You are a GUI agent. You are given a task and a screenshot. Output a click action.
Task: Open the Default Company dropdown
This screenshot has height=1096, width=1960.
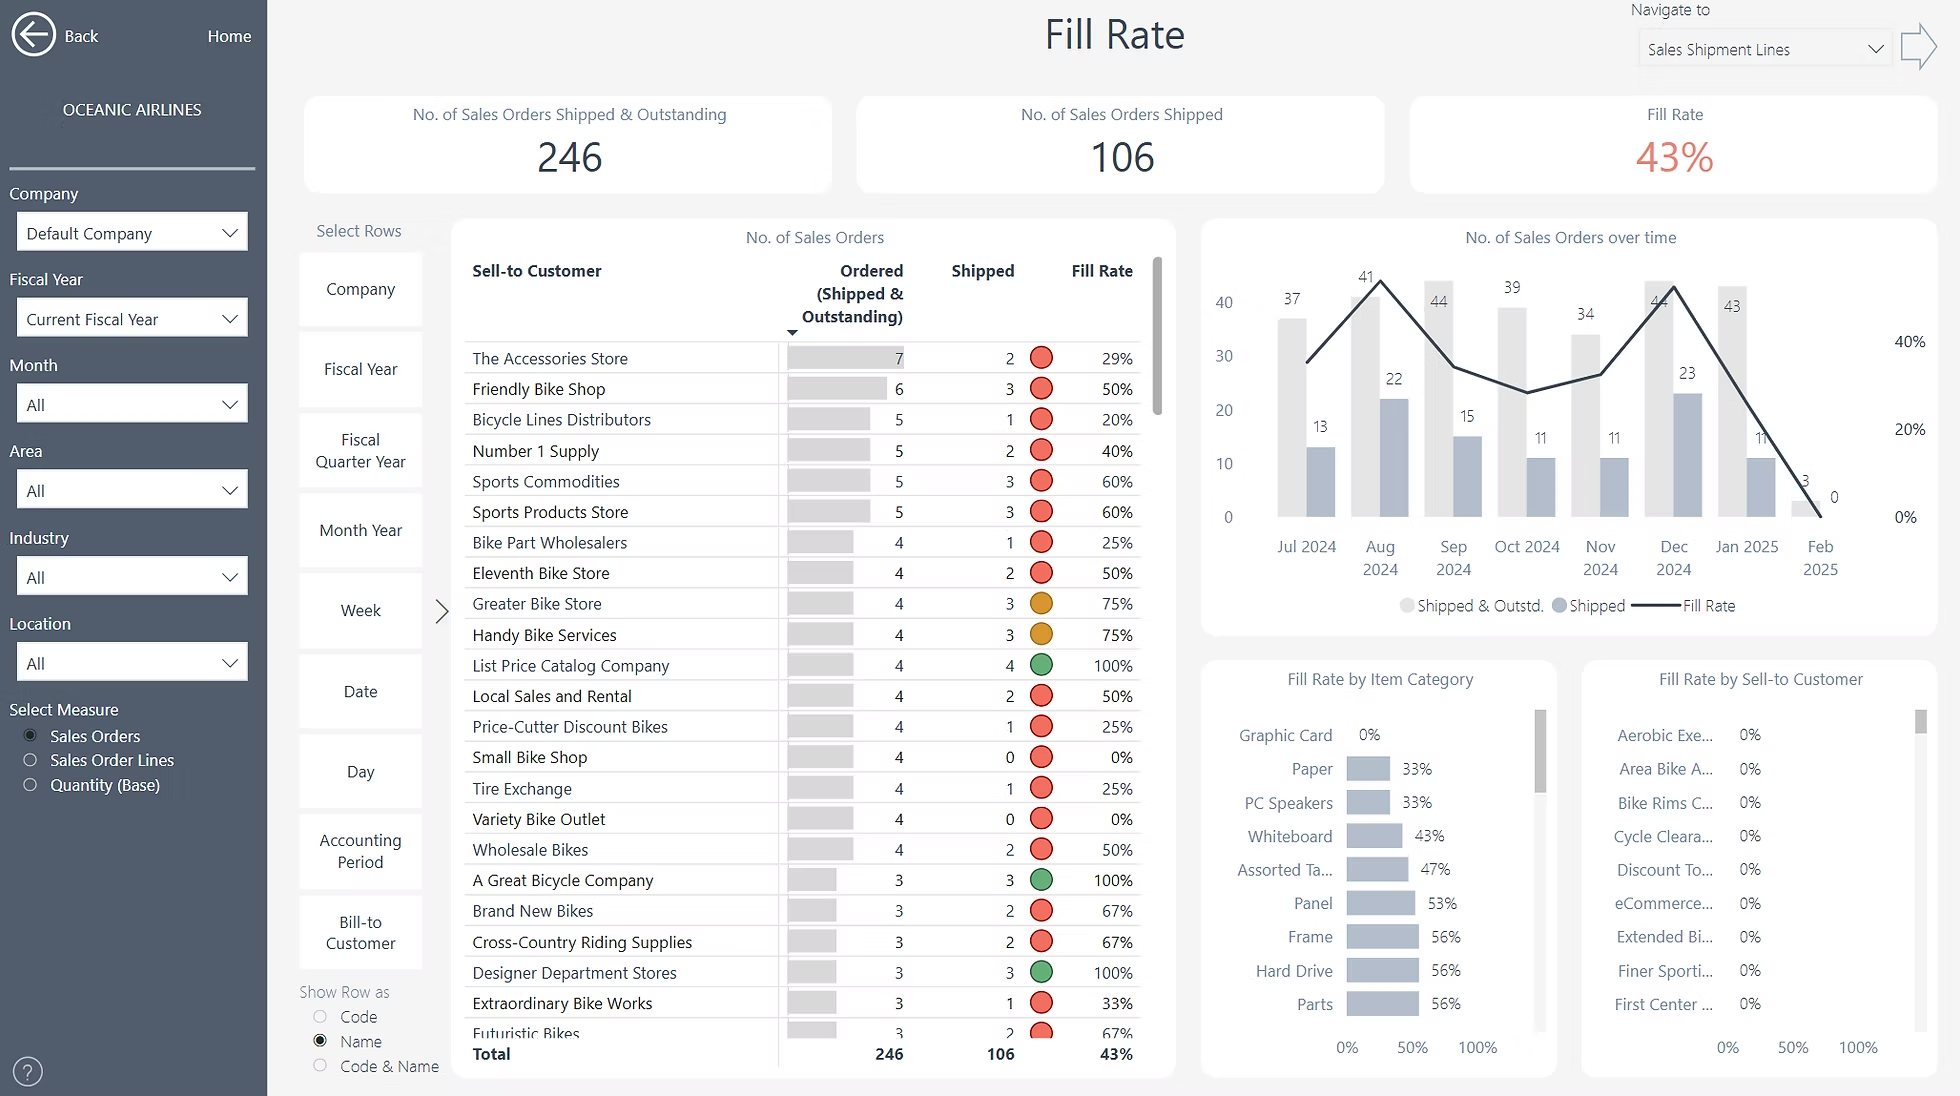[131, 232]
